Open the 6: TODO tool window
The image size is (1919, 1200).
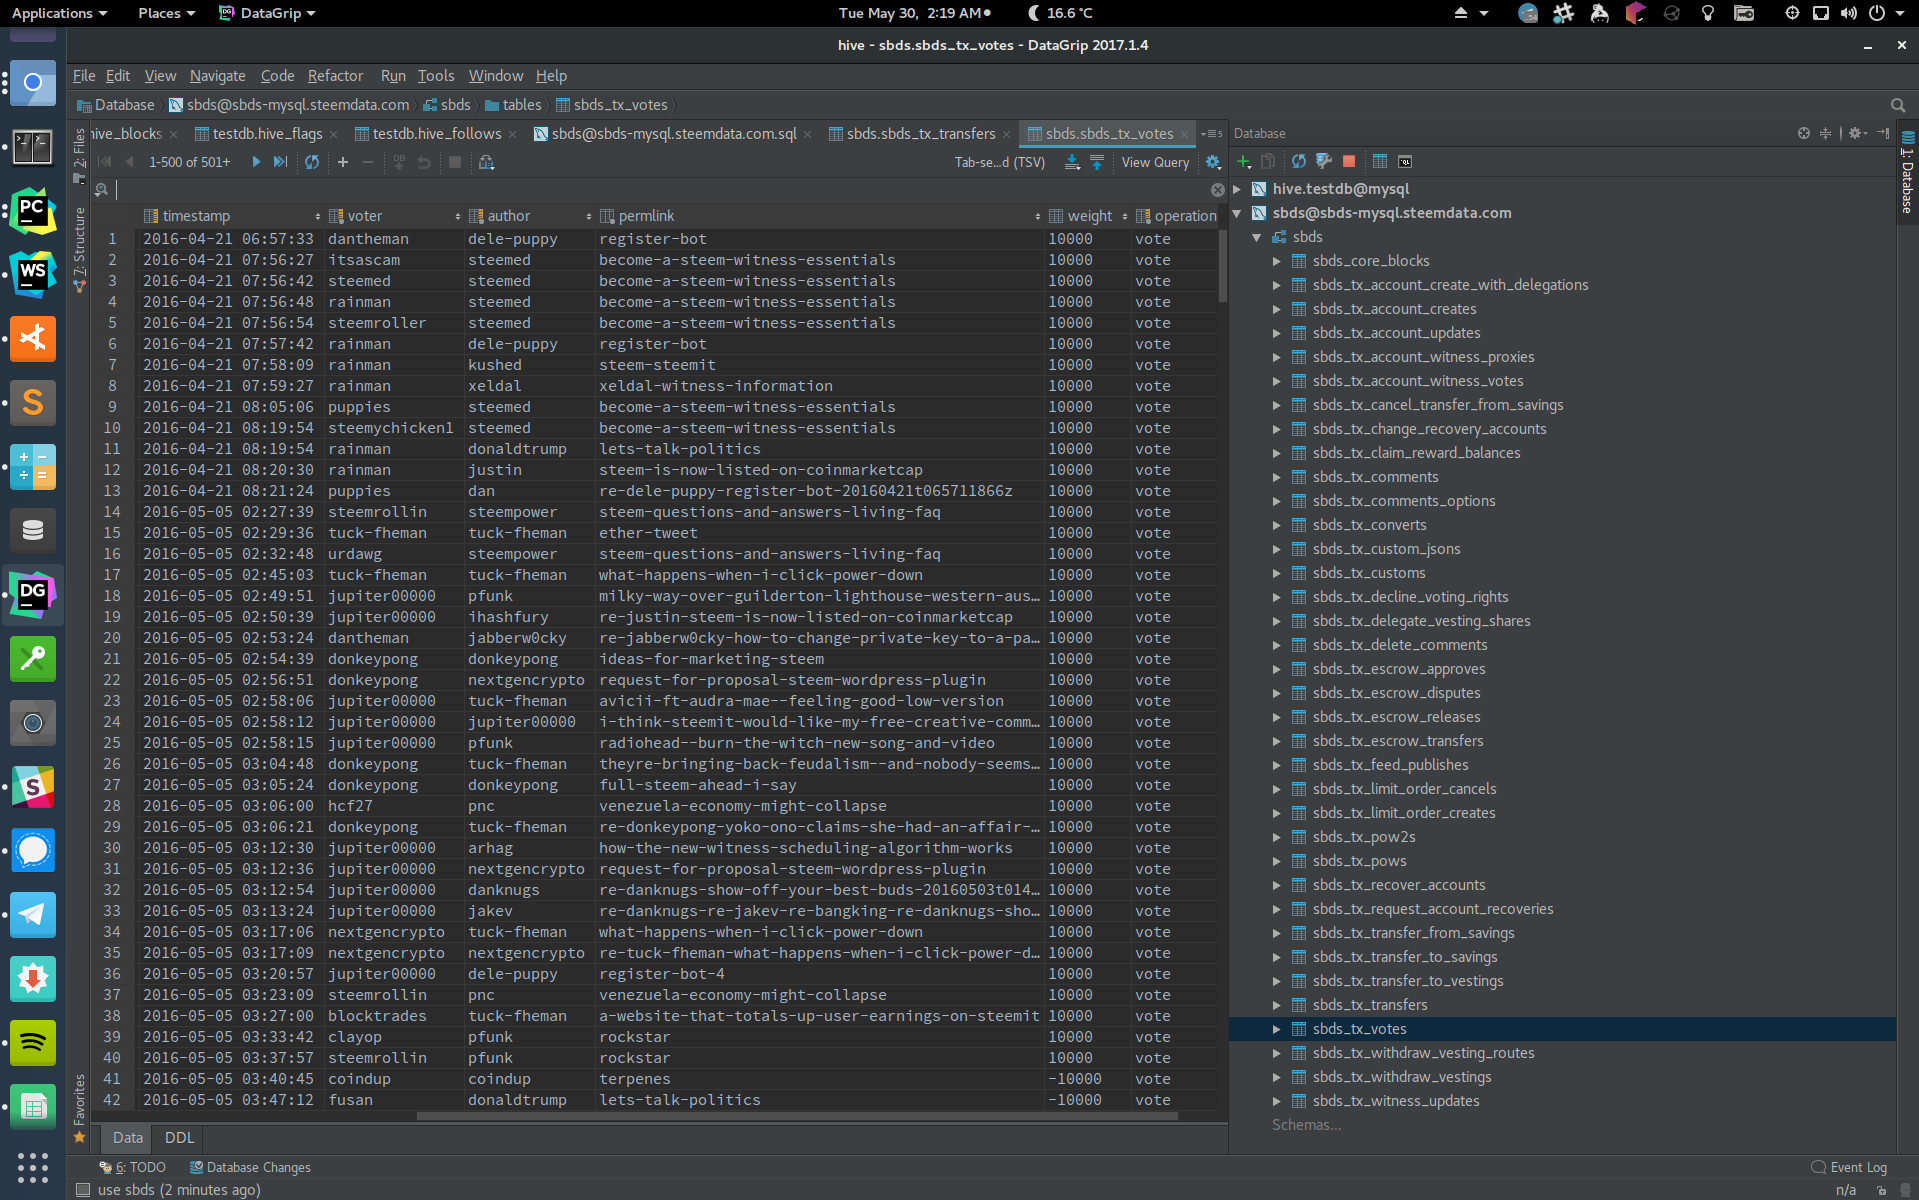133,1167
